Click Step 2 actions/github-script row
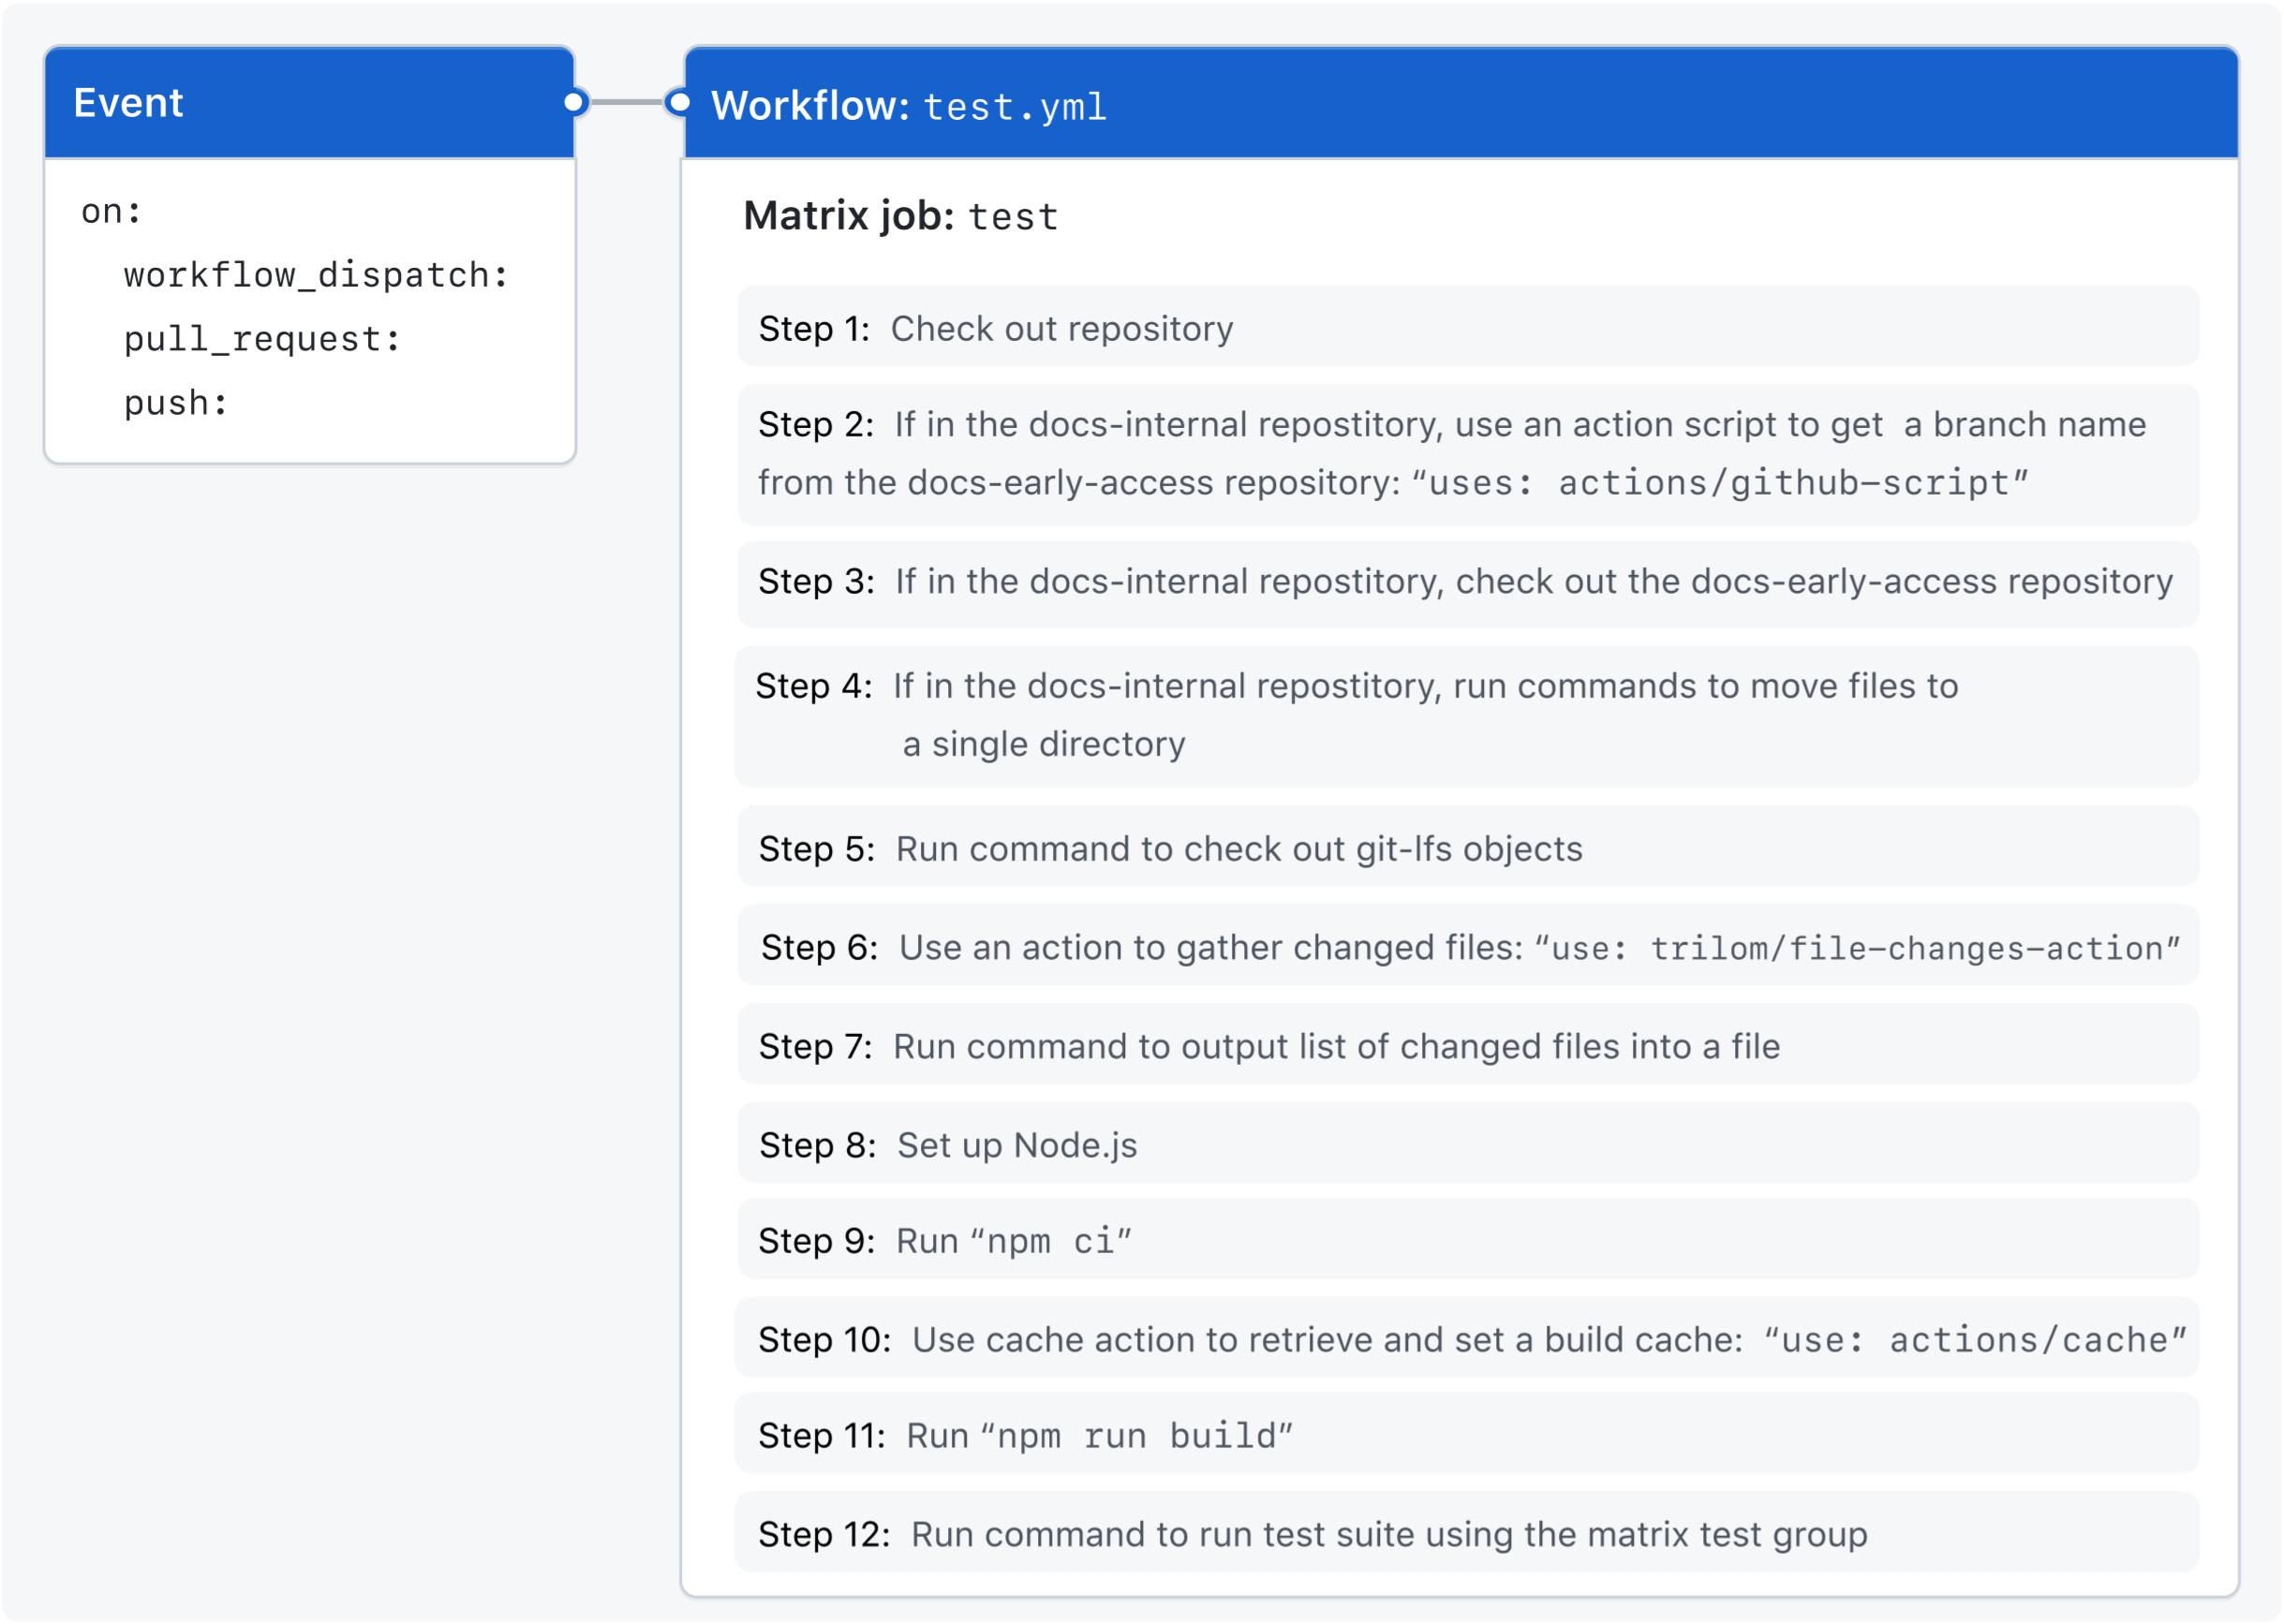This screenshot has height=1624, width=2284. [1467, 454]
